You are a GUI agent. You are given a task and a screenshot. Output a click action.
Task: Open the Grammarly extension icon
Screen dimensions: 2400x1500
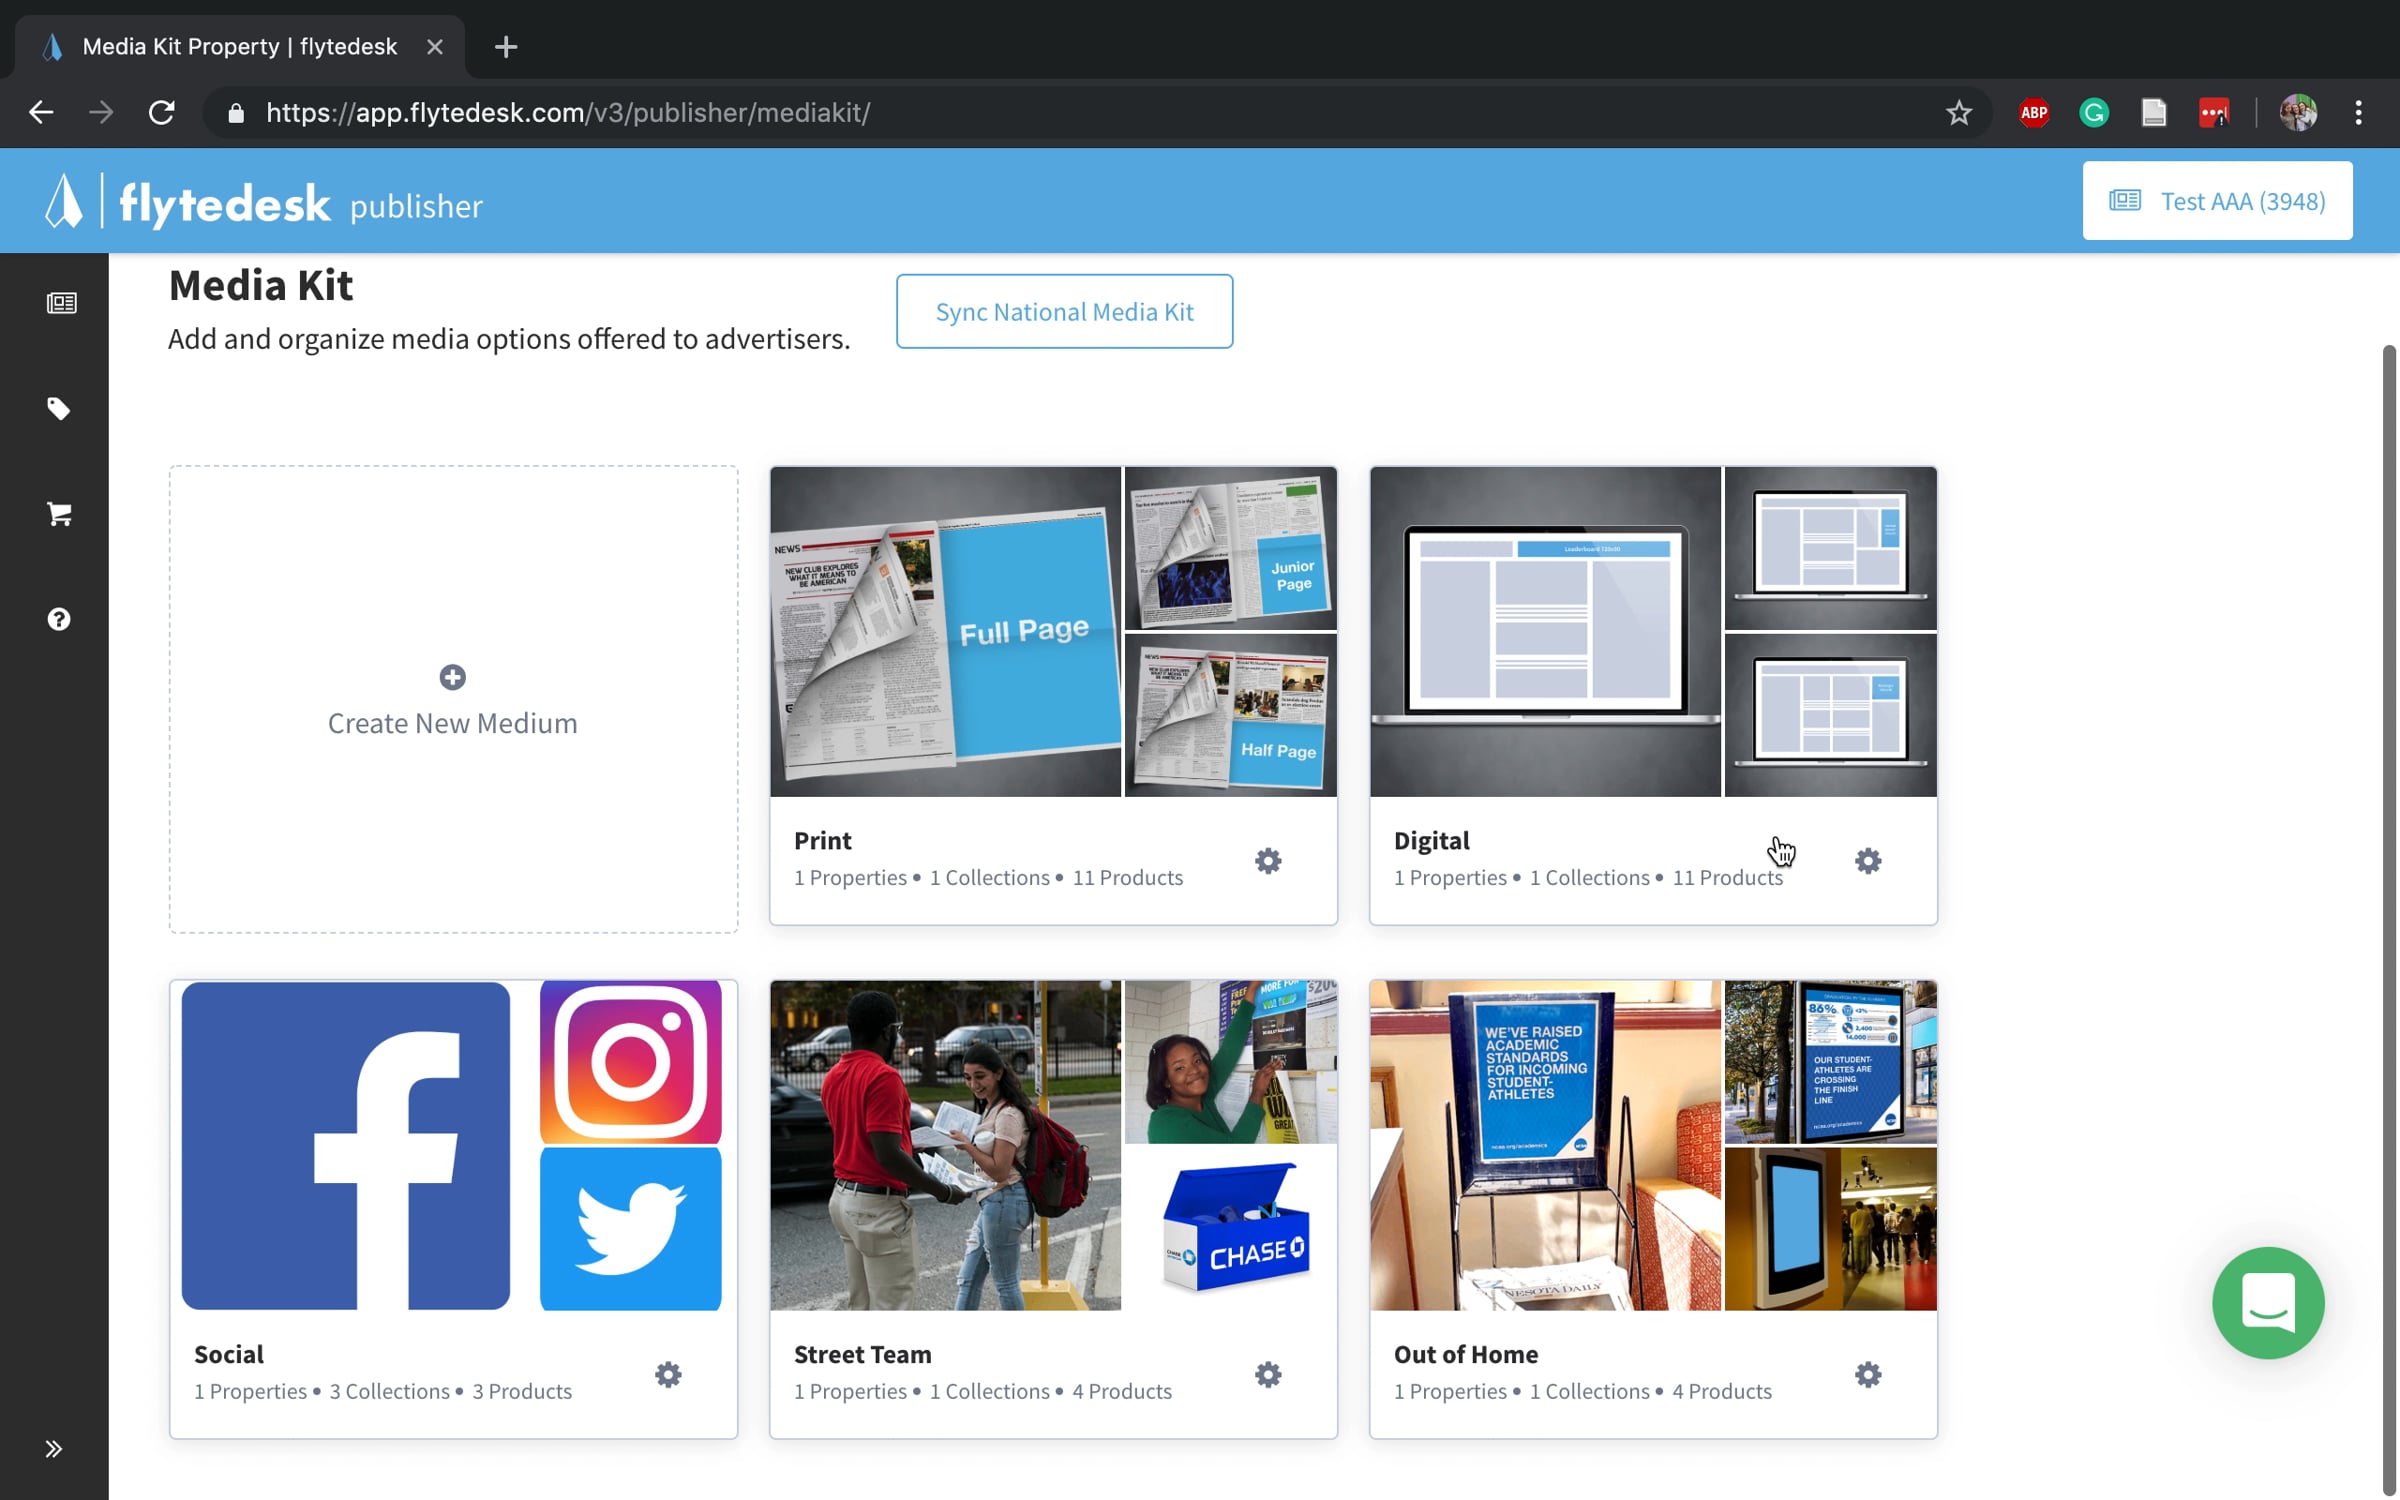click(2093, 113)
